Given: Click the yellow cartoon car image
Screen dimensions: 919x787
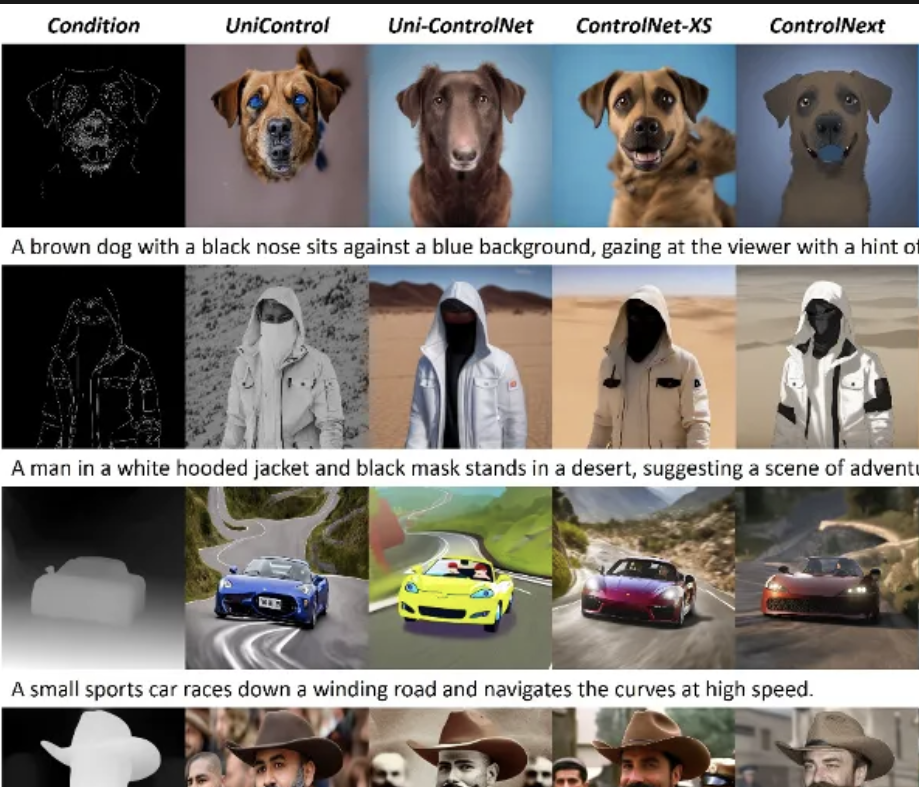Looking at the screenshot, I should click(459, 578).
